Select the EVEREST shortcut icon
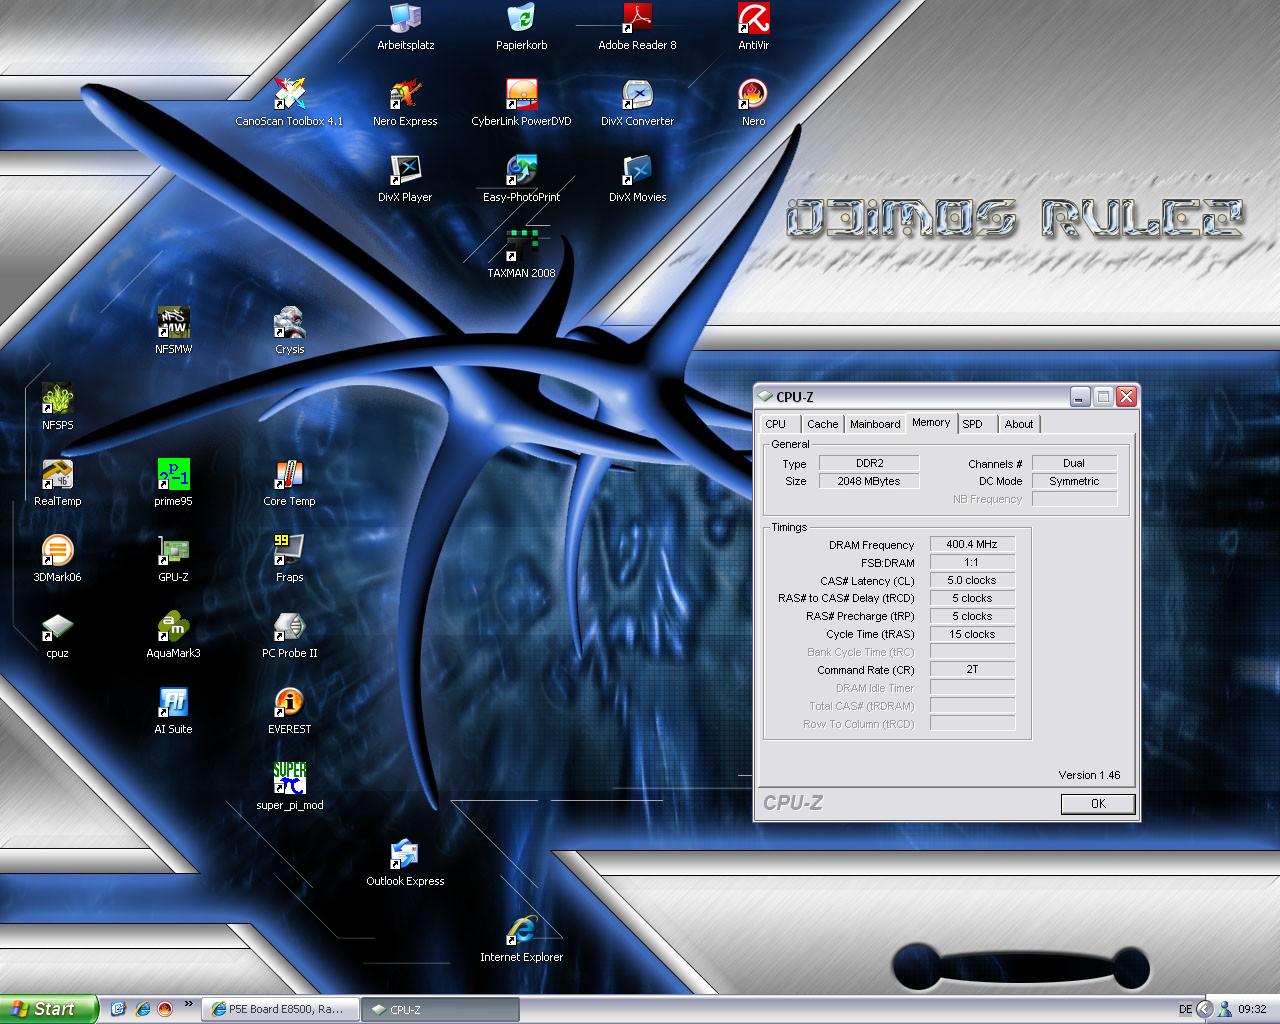Viewport: 1280px width, 1024px height. click(289, 711)
